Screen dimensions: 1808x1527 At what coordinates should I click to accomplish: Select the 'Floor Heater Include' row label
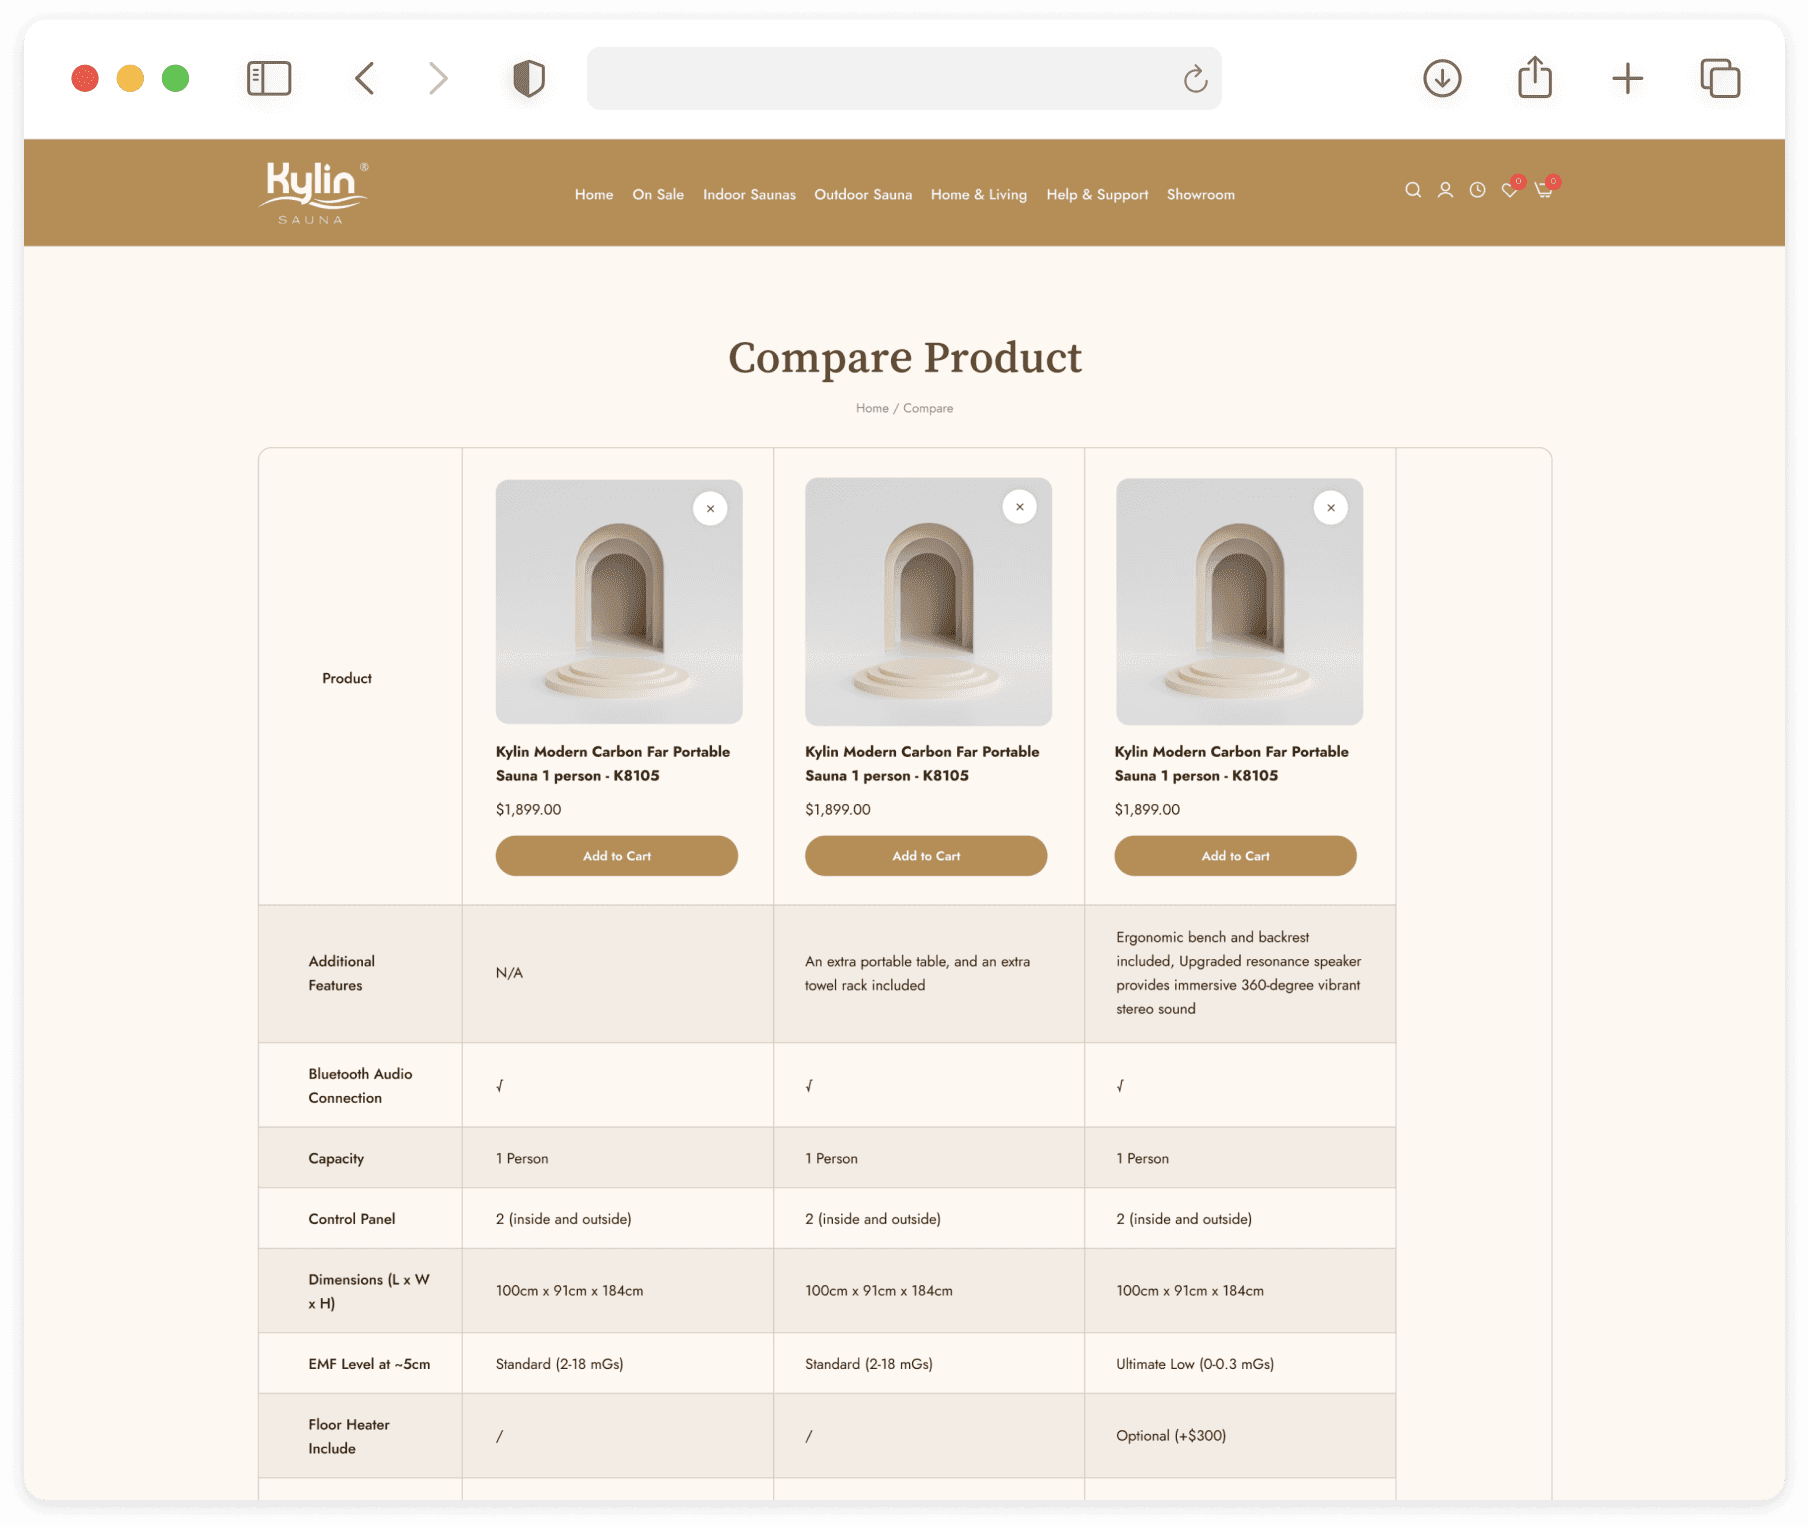click(x=349, y=1436)
